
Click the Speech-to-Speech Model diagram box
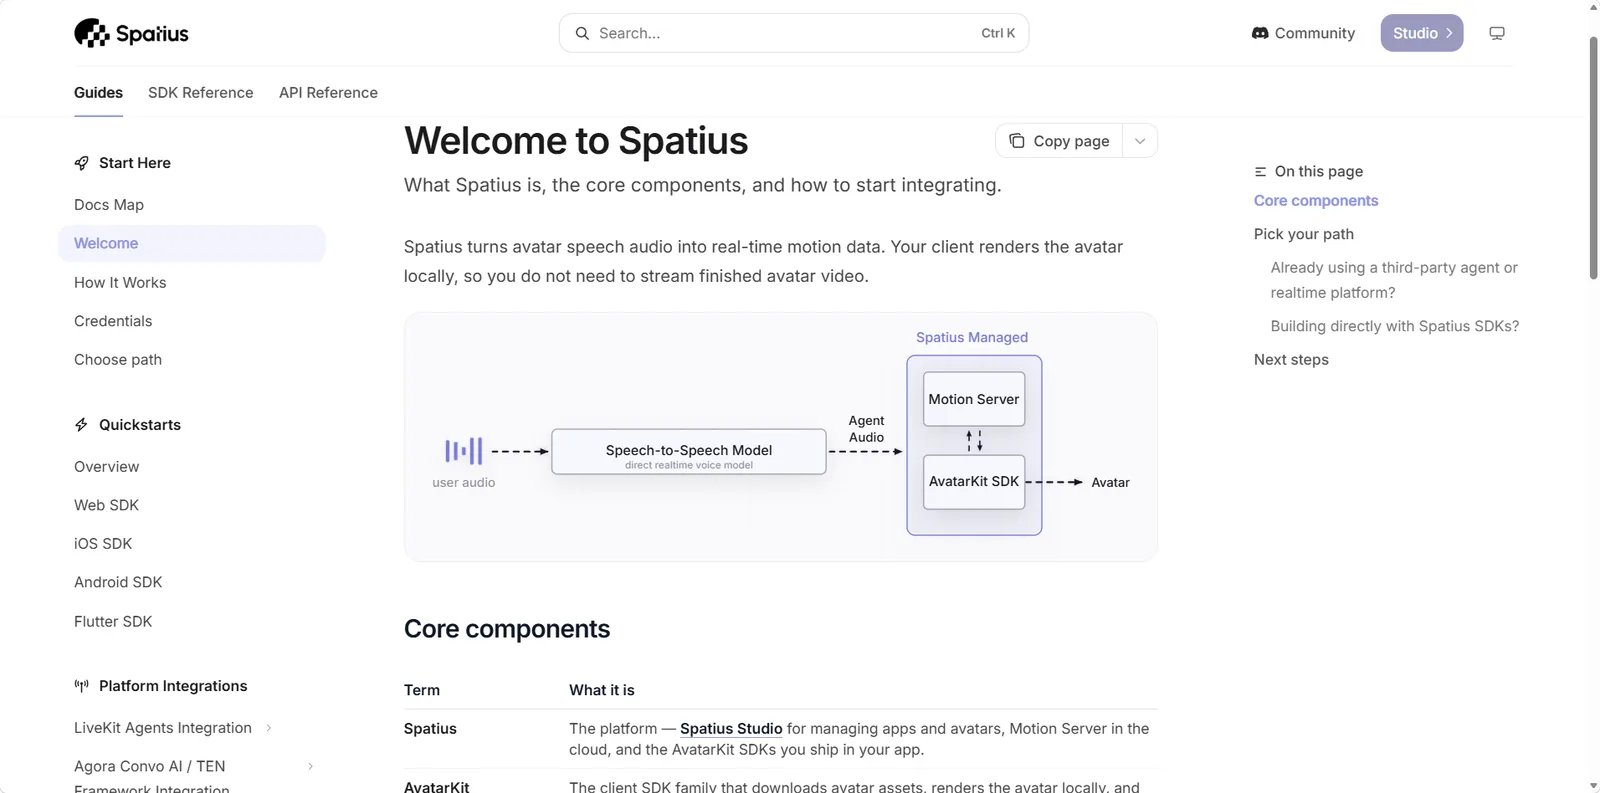coord(689,452)
